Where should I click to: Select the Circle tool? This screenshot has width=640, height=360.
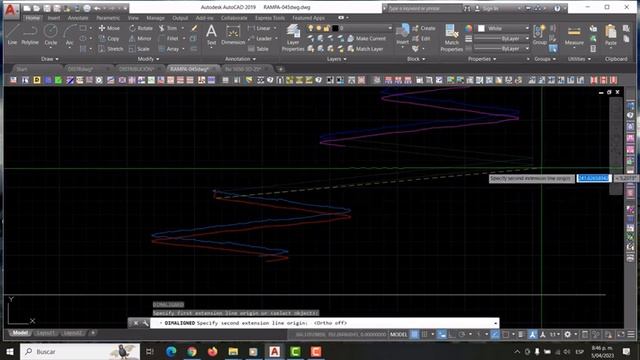pyautogui.click(x=51, y=34)
